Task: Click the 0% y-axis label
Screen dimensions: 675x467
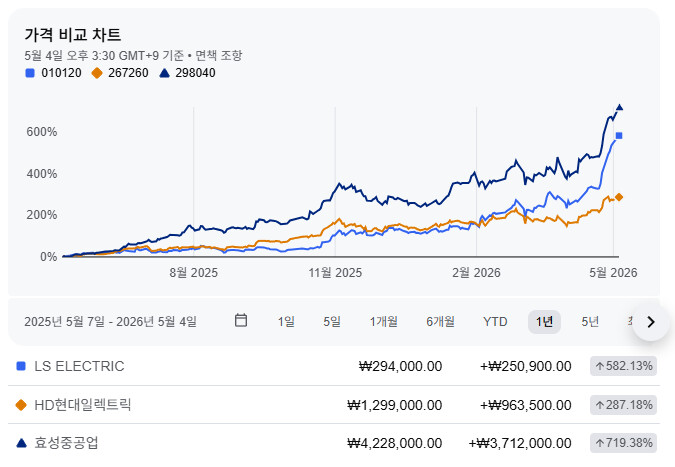Action: tap(49, 257)
